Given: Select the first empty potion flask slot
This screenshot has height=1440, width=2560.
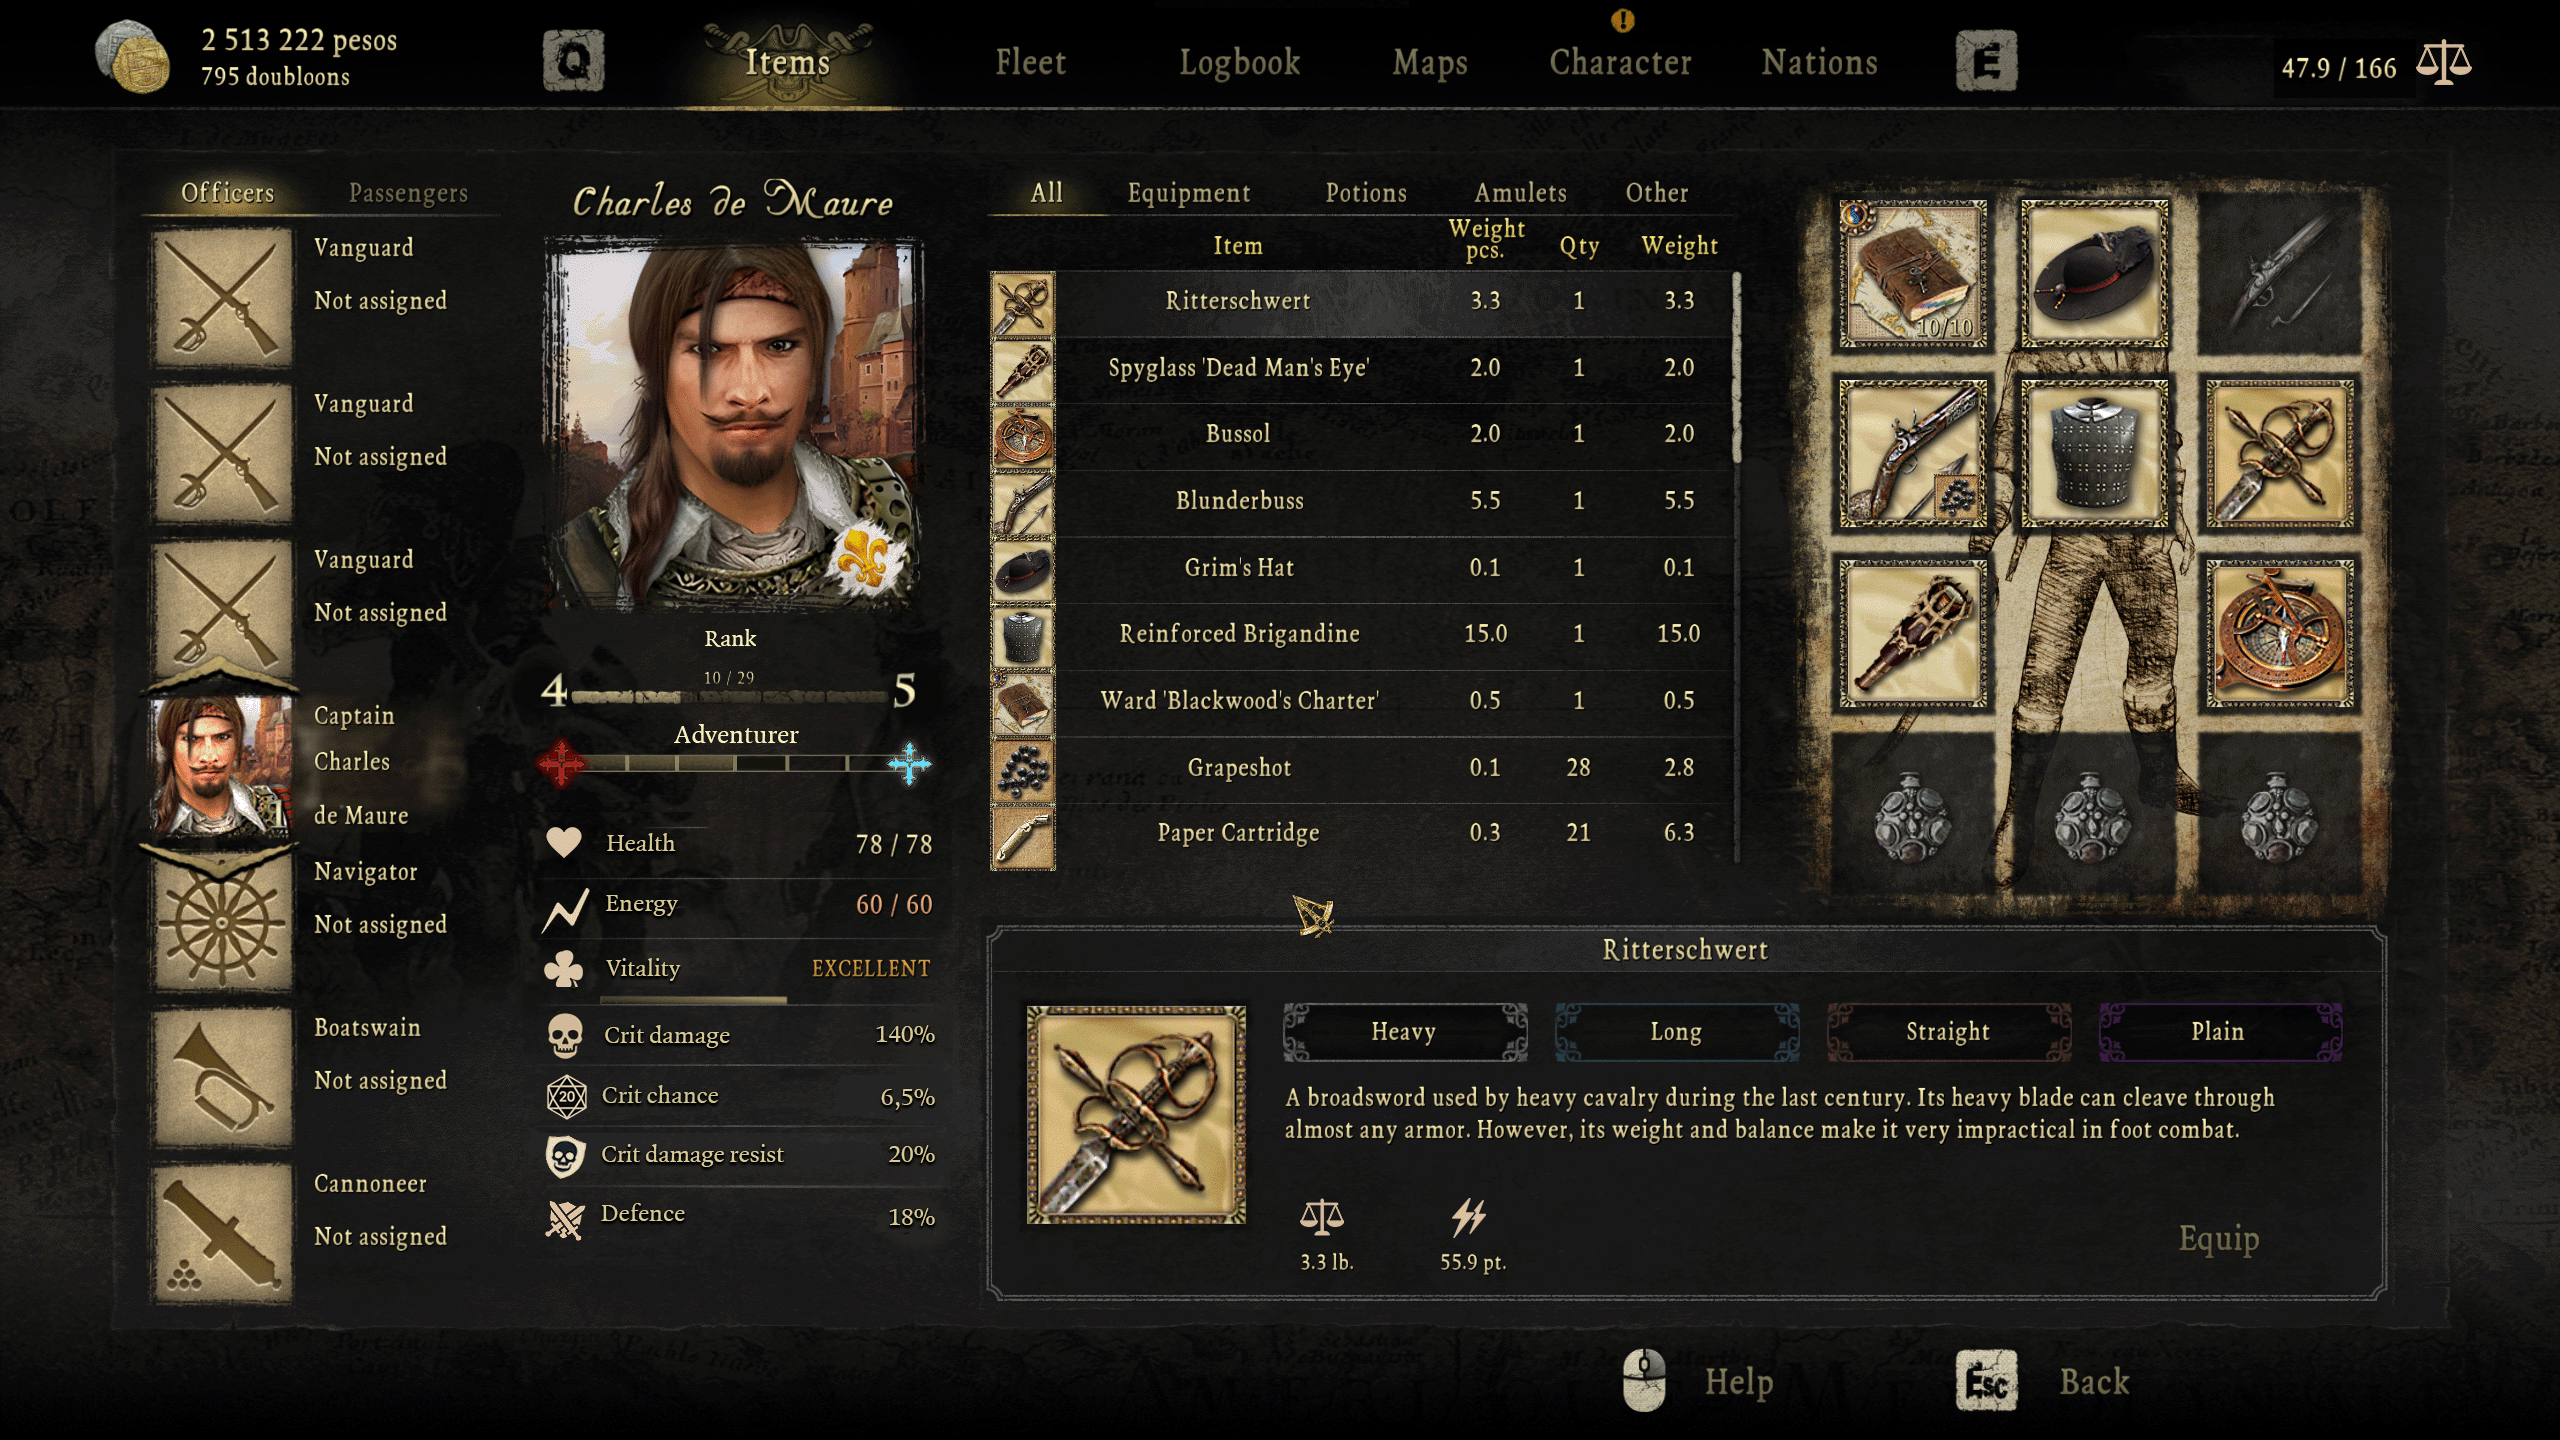Looking at the screenshot, I should click(x=1912, y=815).
